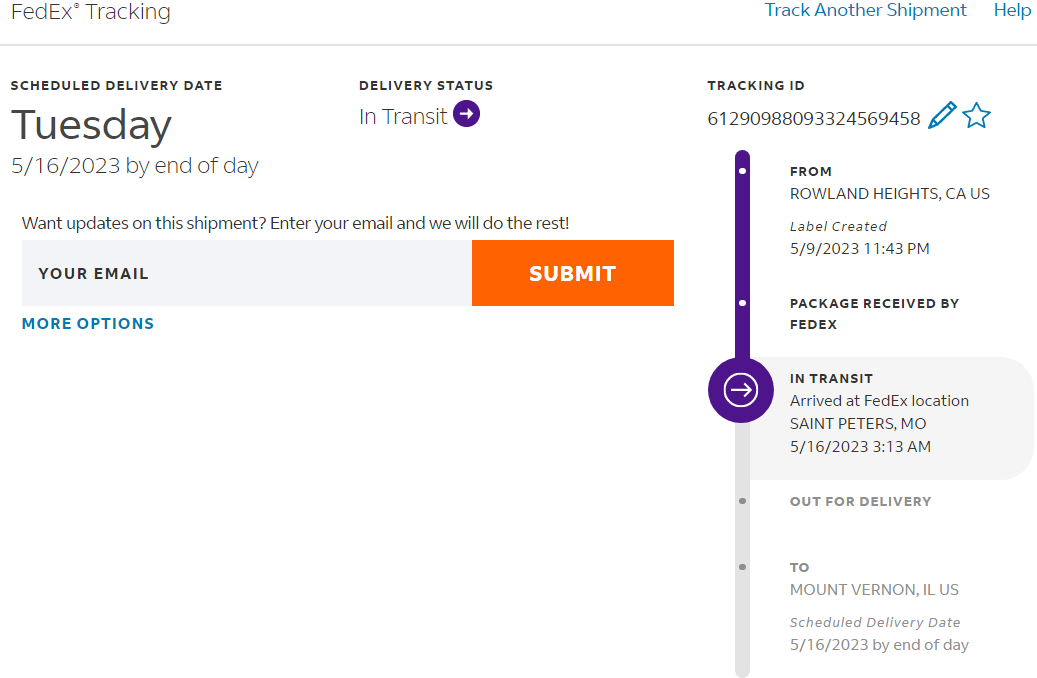Open the Track Another Shipment link
Image resolution: width=1037 pixels, height=678 pixels.
point(865,11)
